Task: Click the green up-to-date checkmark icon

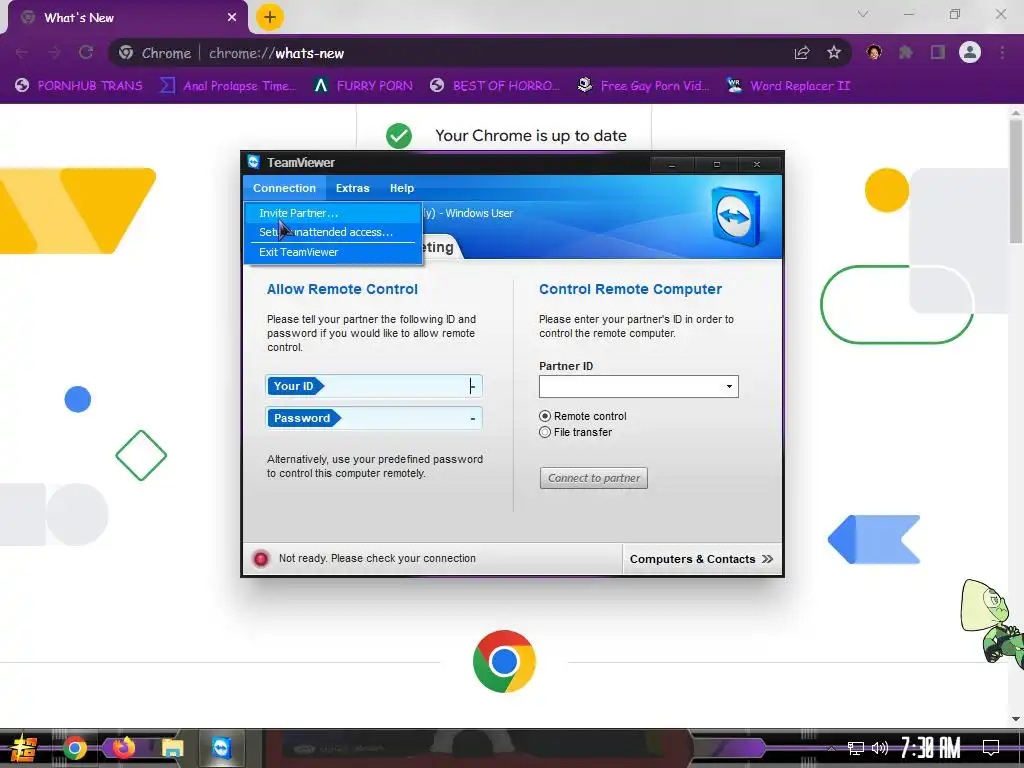Action: [399, 136]
